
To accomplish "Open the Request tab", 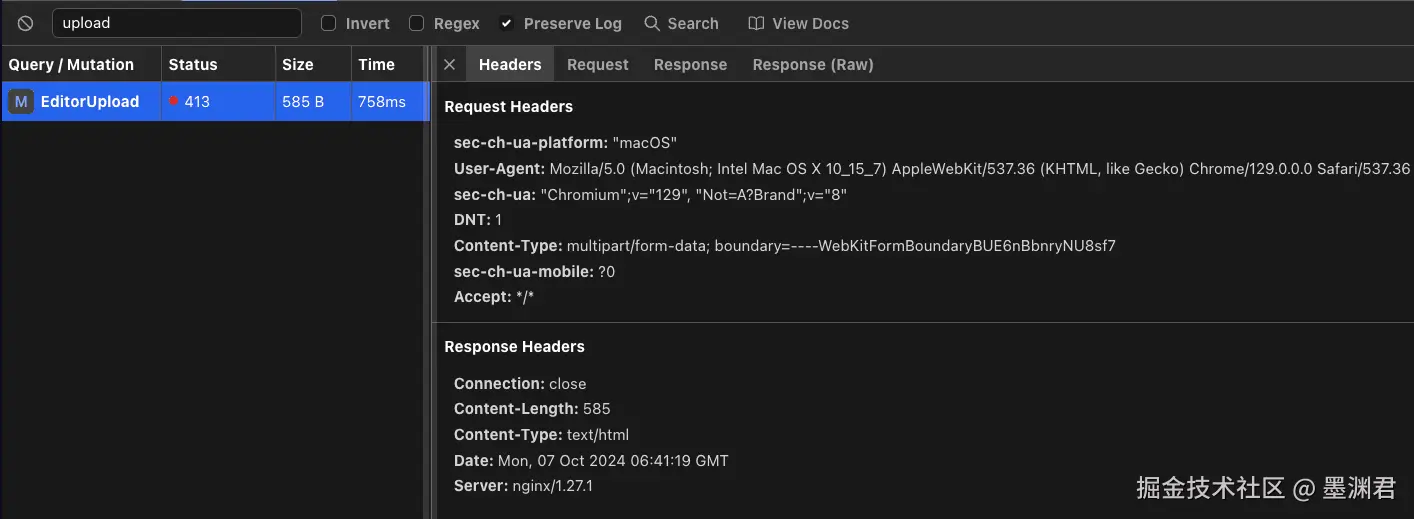I will (x=597, y=64).
